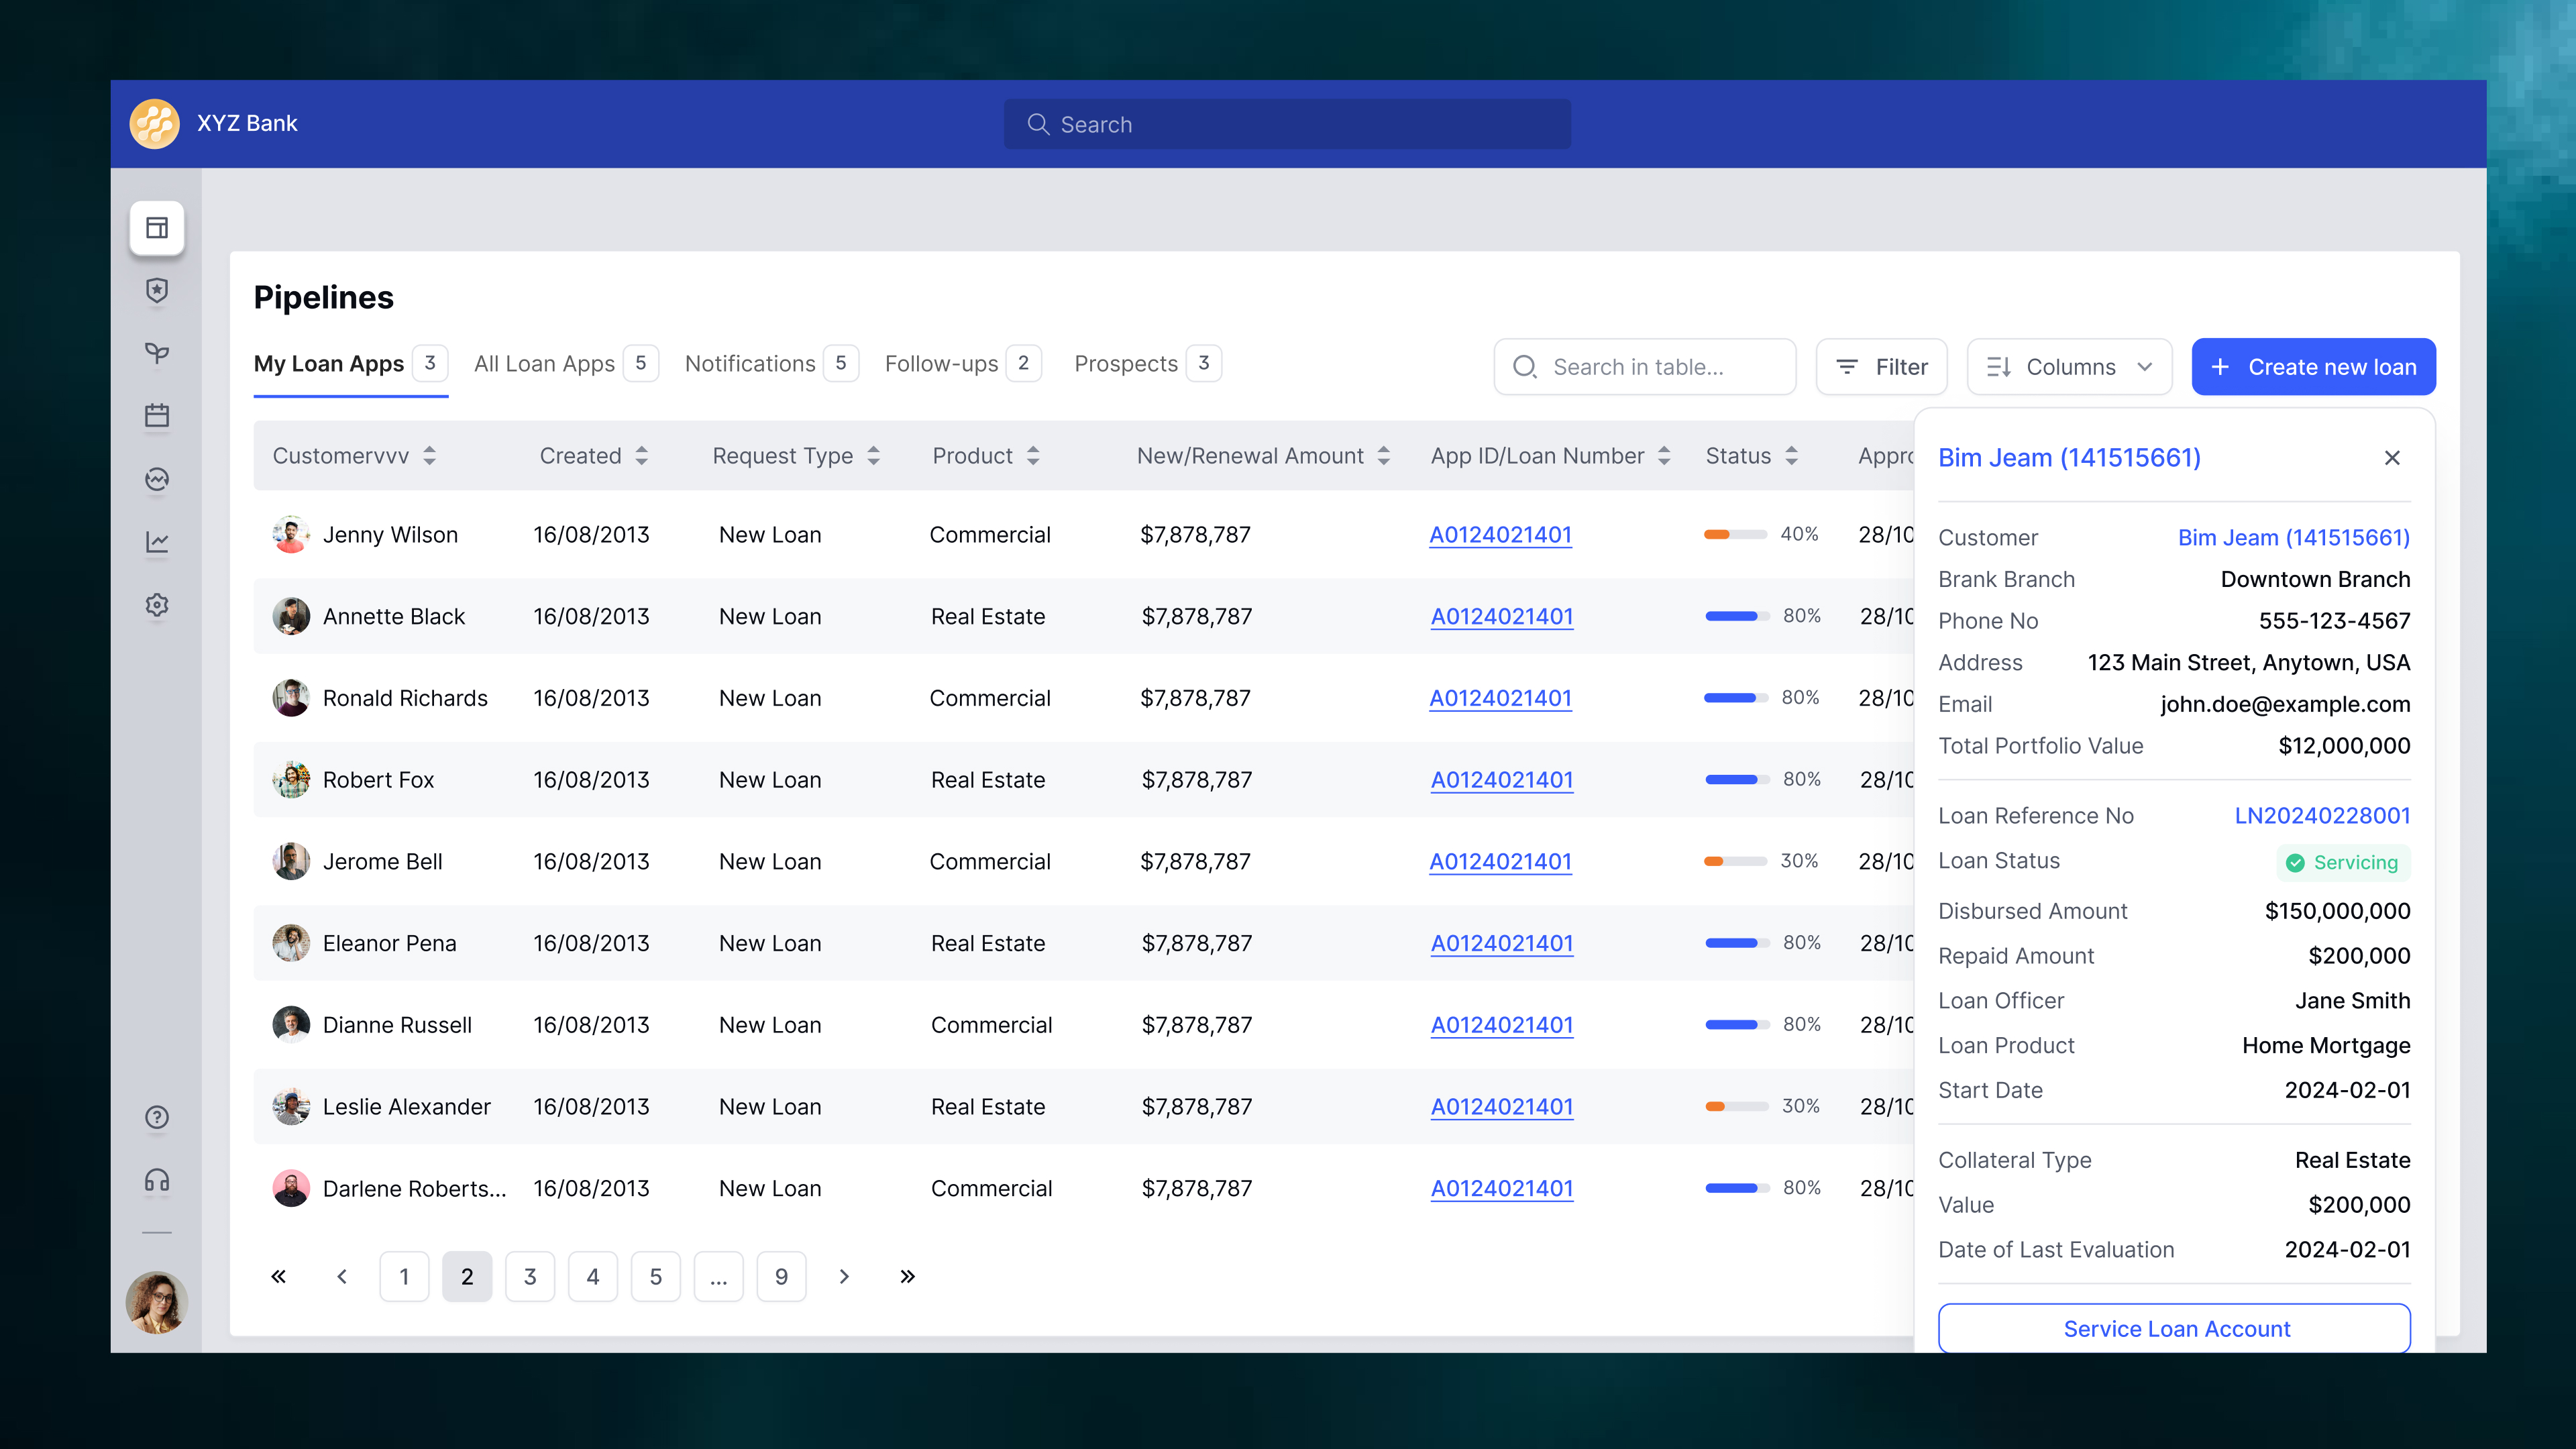Click Service Loan Account button
The image size is (2576, 1449).
pos(2174,1328)
